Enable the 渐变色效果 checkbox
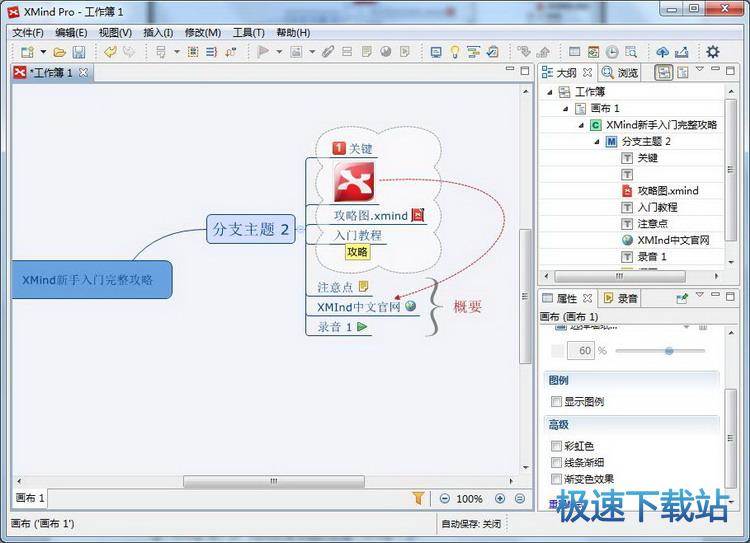The image size is (750, 543). tap(556, 478)
